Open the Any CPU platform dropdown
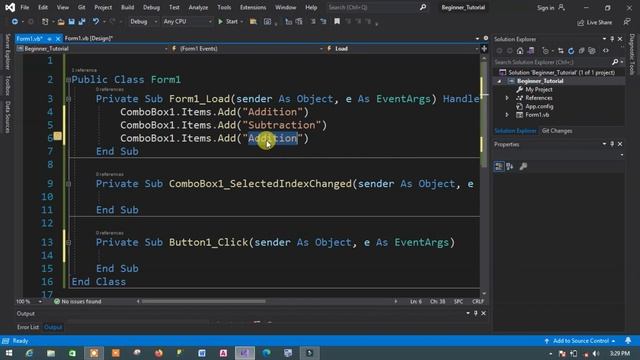This screenshot has width=640, height=360. click(187, 22)
